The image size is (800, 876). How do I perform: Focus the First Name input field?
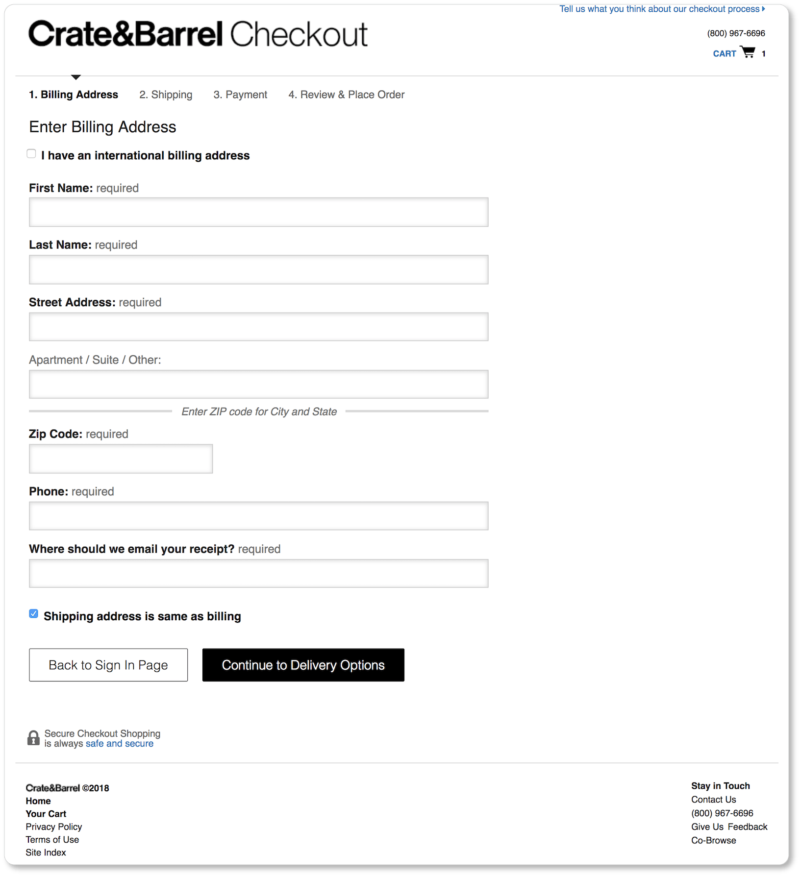[258, 212]
